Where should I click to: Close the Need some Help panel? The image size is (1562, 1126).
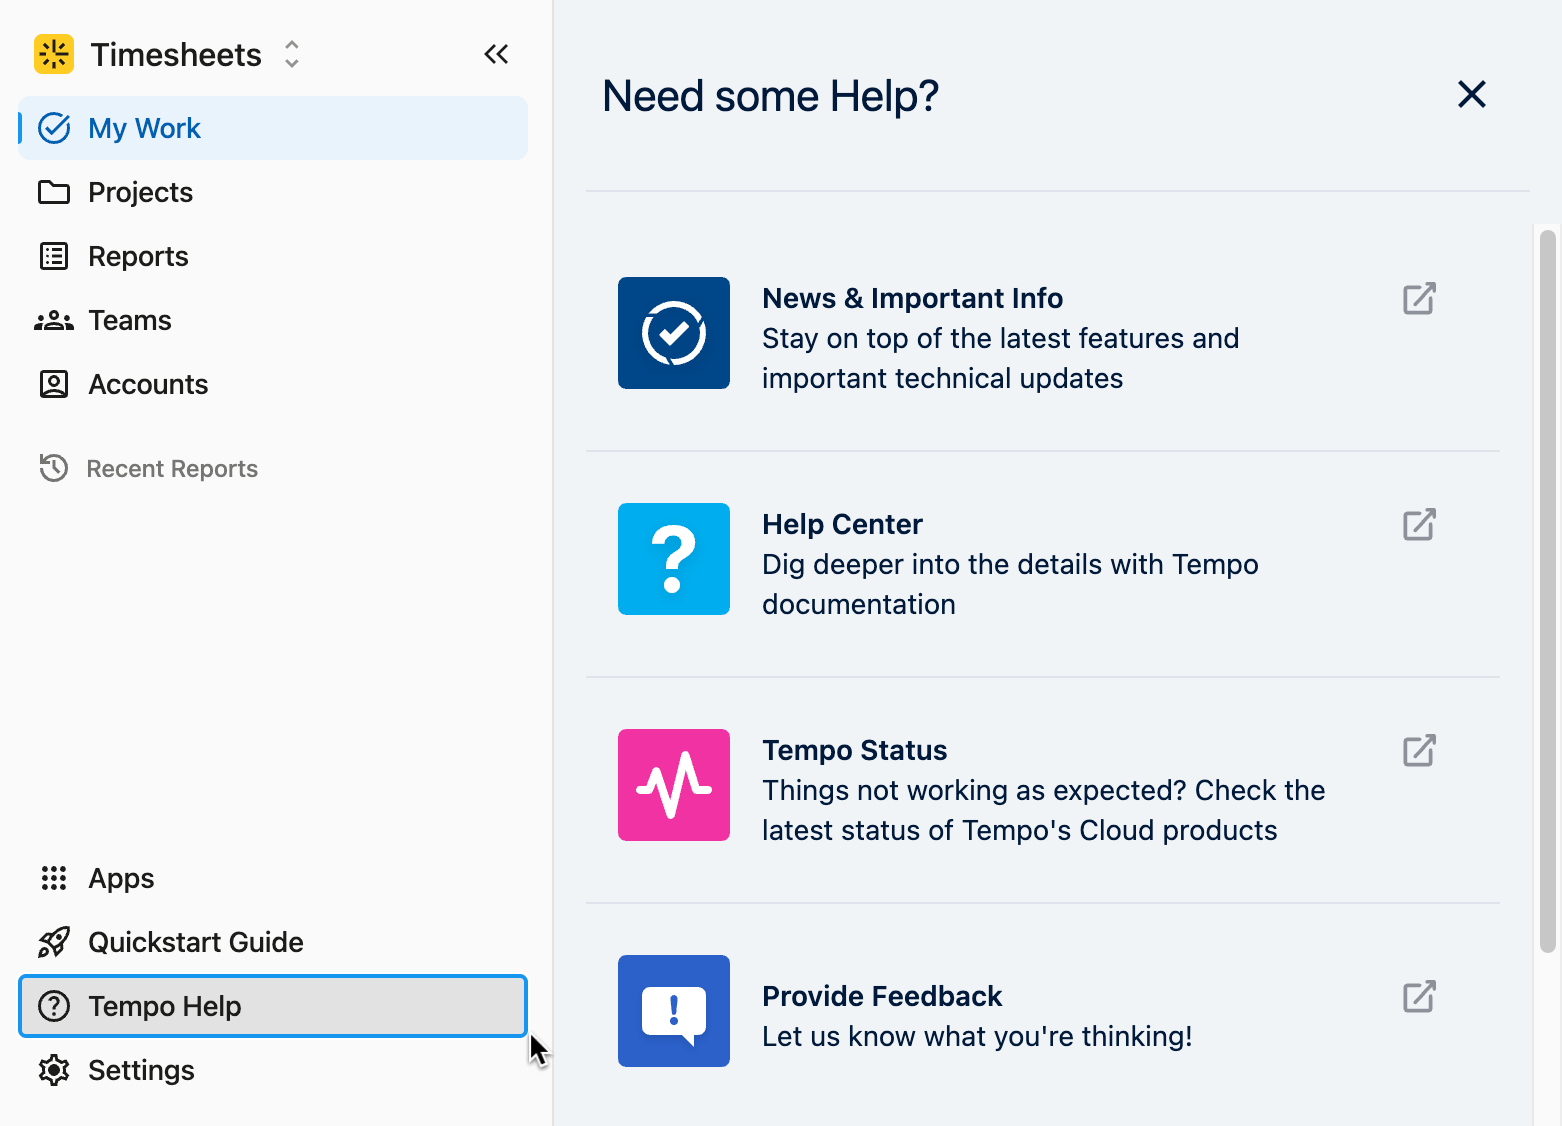(1471, 95)
